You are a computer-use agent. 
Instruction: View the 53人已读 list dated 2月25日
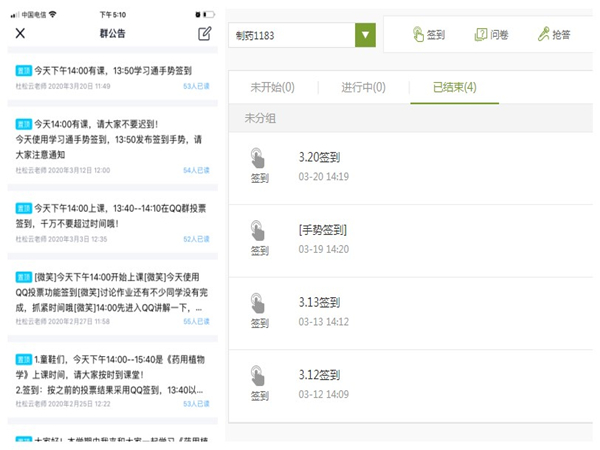(196, 404)
